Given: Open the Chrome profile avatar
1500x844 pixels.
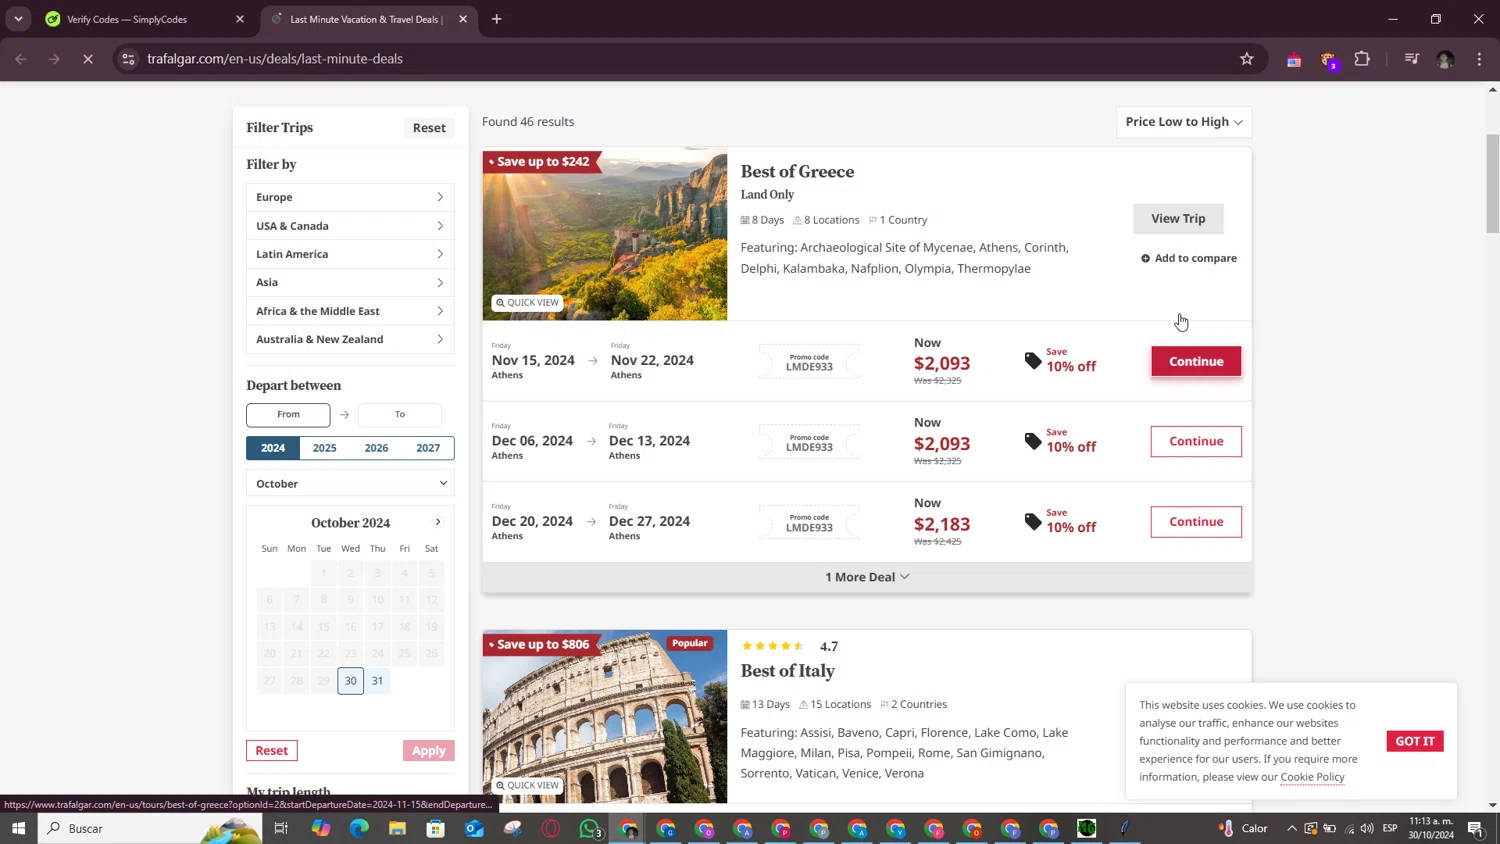Looking at the screenshot, I should [1445, 59].
